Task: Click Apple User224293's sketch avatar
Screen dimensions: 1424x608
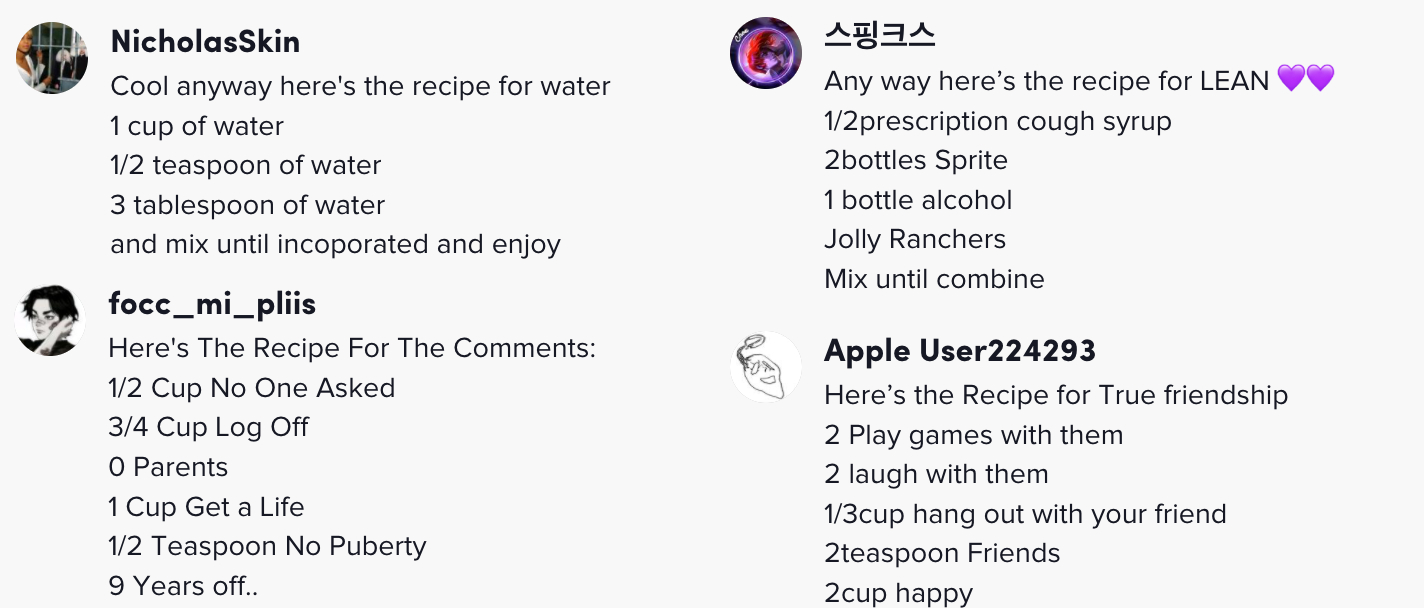Action: pos(766,368)
